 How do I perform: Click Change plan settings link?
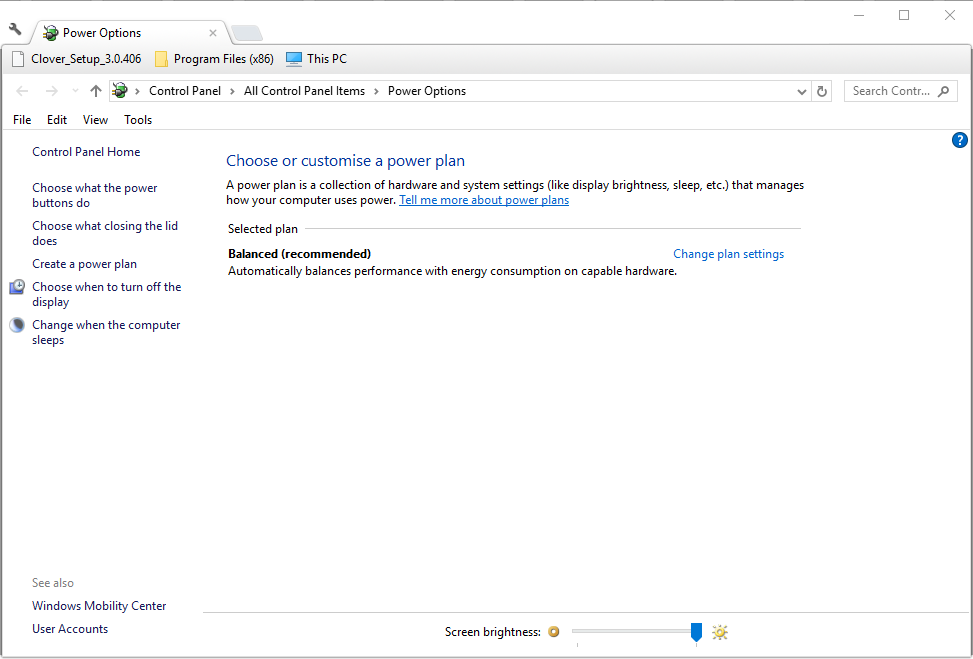pyautogui.click(x=728, y=254)
